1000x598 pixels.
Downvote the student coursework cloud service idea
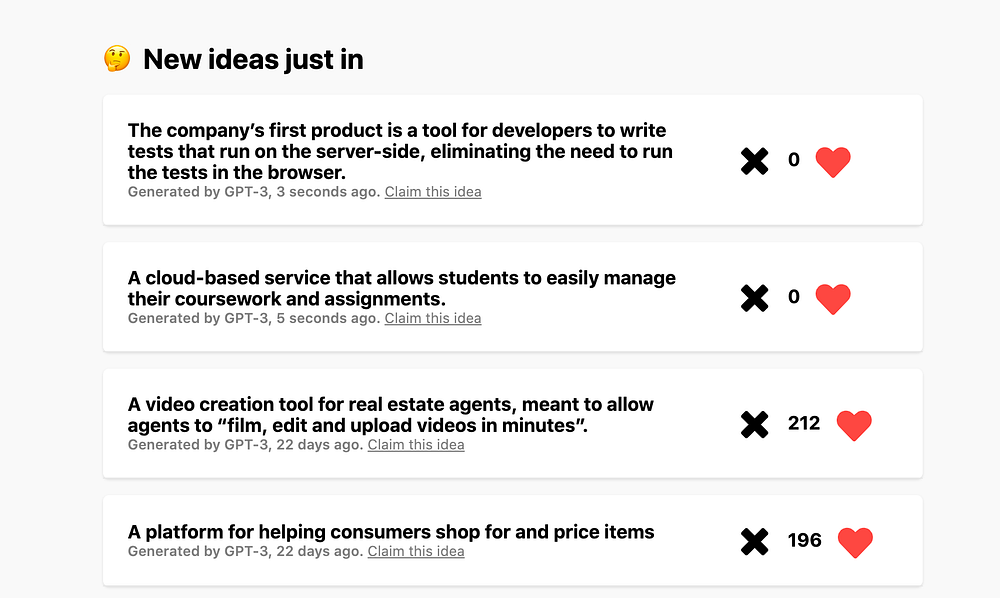(755, 297)
